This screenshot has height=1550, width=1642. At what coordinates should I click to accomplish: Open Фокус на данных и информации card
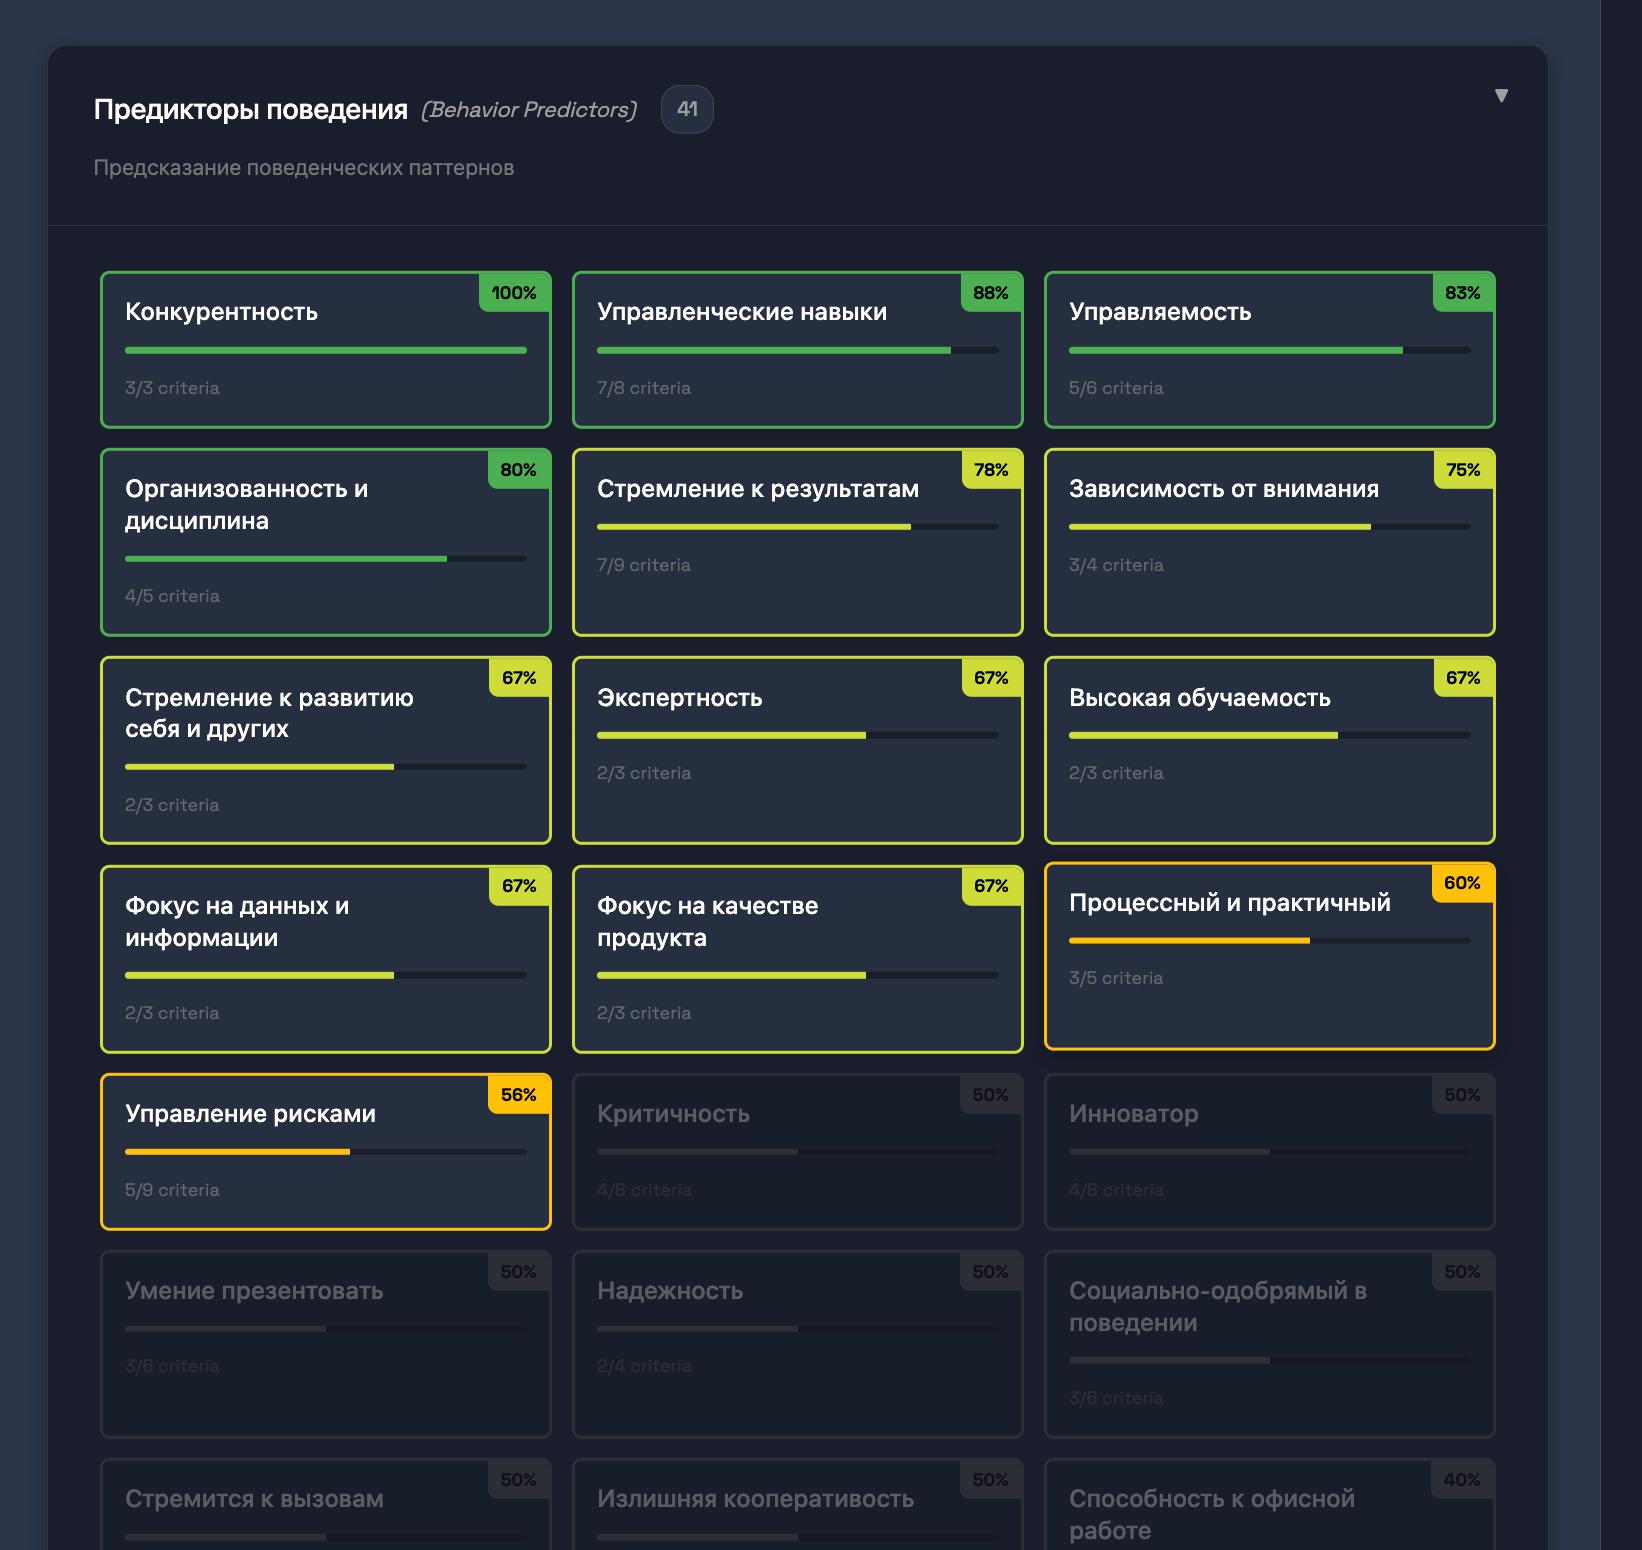pos(325,958)
